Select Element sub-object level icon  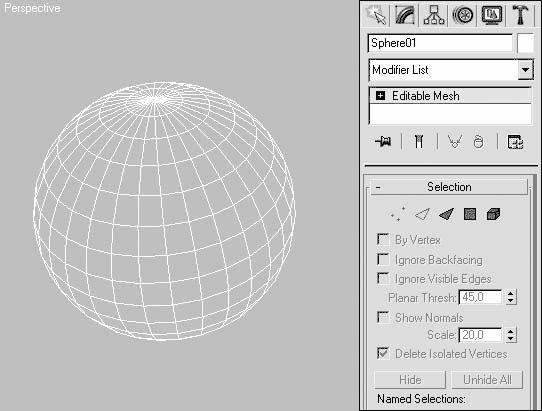[x=493, y=214]
